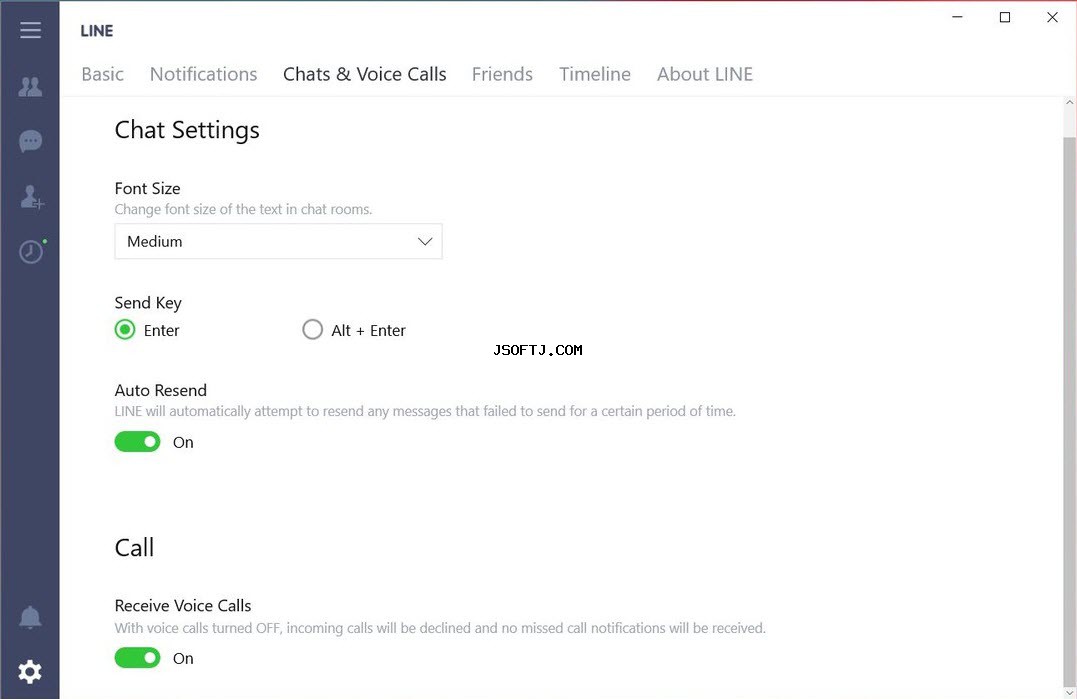Switch to the Basic tab
1077x699 pixels.
pyautogui.click(x=102, y=74)
